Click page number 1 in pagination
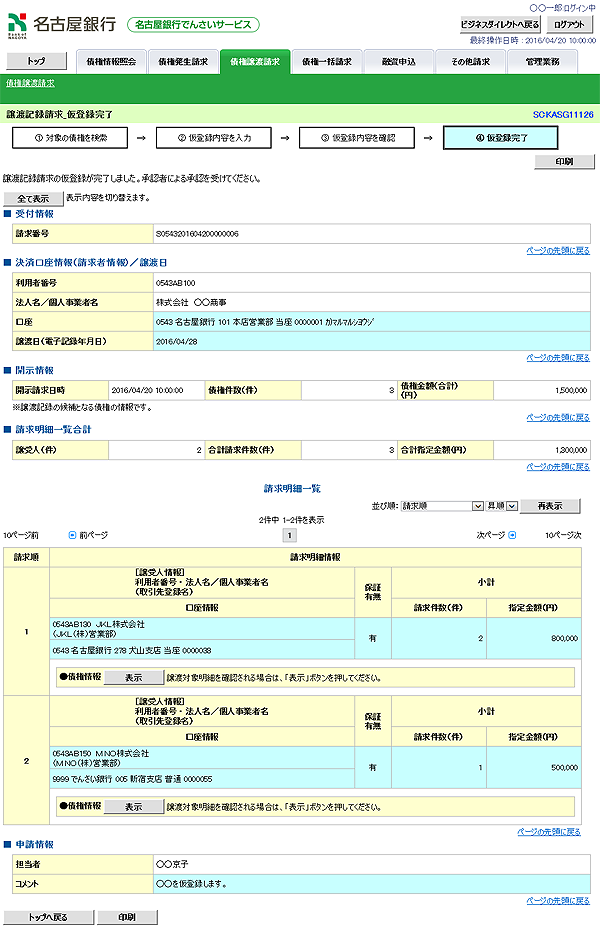Image resolution: width=600 pixels, height=933 pixels. click(289, 536)
